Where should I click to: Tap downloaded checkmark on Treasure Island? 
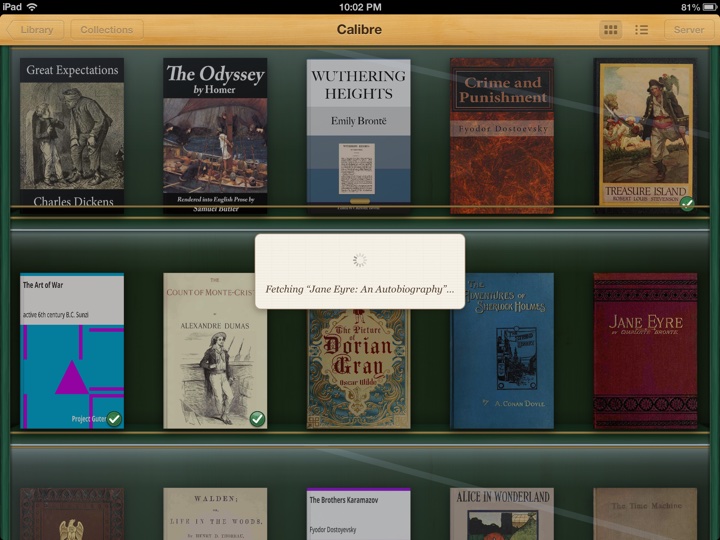point(687,203)
